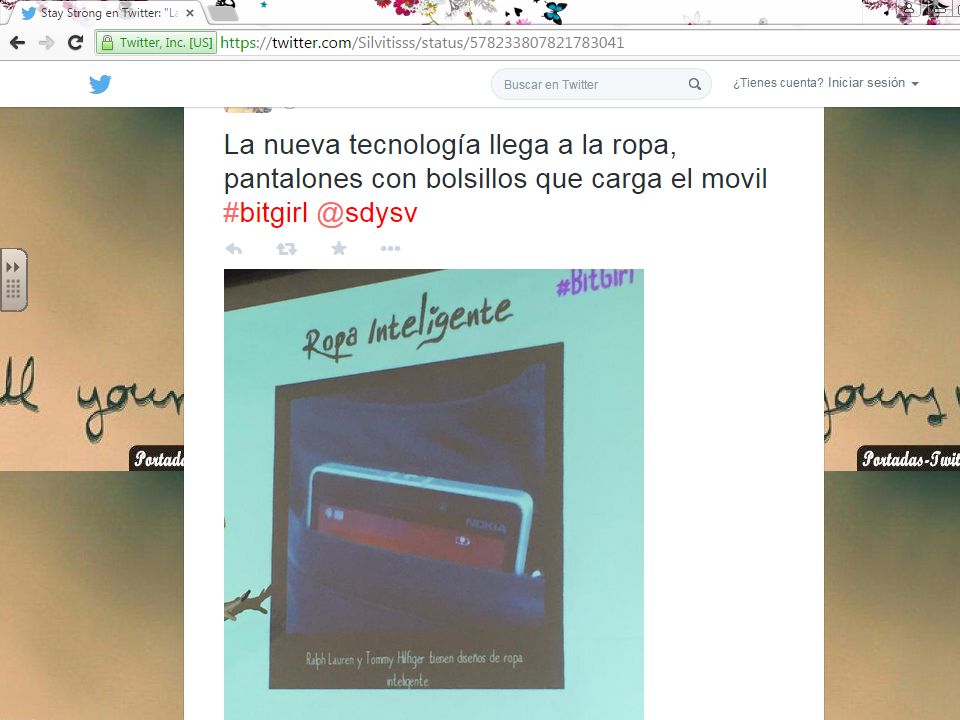Open more tweet options ellipsis
Image resolution: width=960 pixels, height=720 pixels.
(x=390, y=249)
